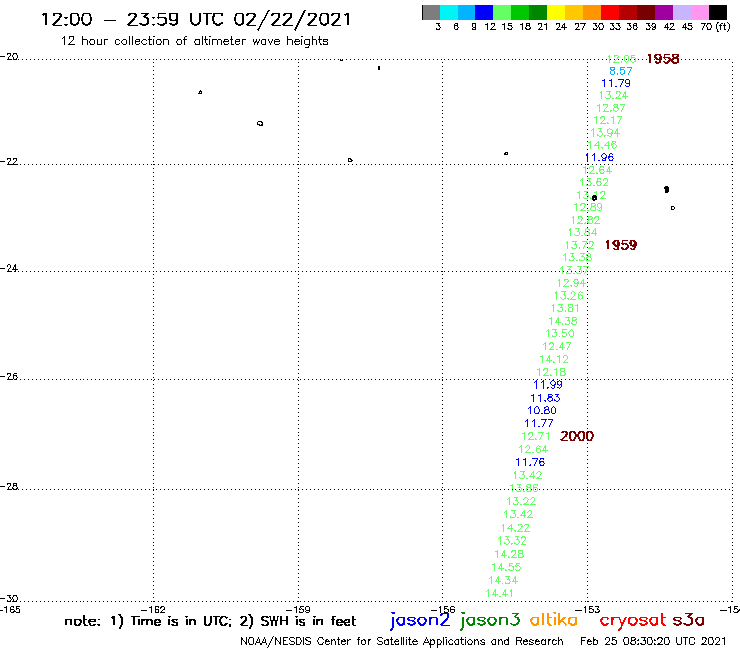
Task: Click the 'note: 1) Time is in UTC' text
Action: [148, 621]
